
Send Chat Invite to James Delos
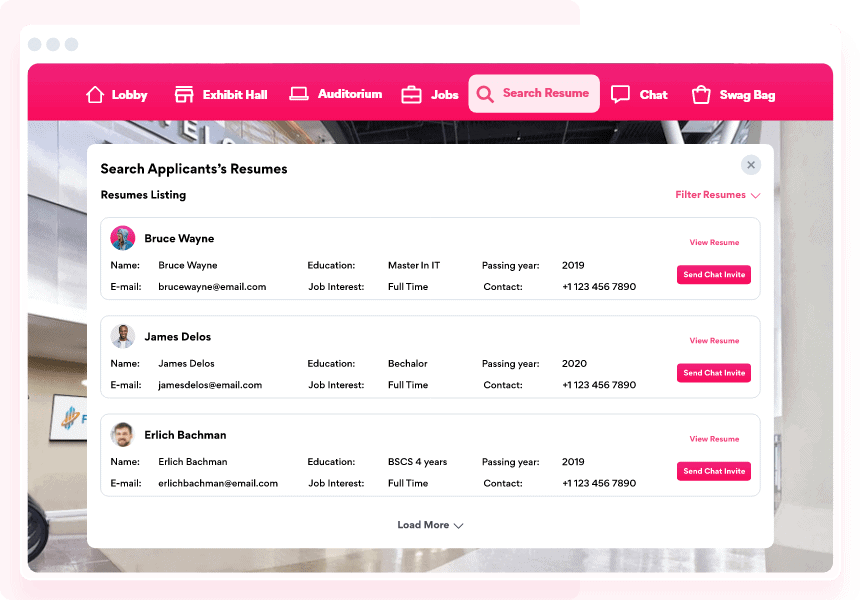(714, 372)
